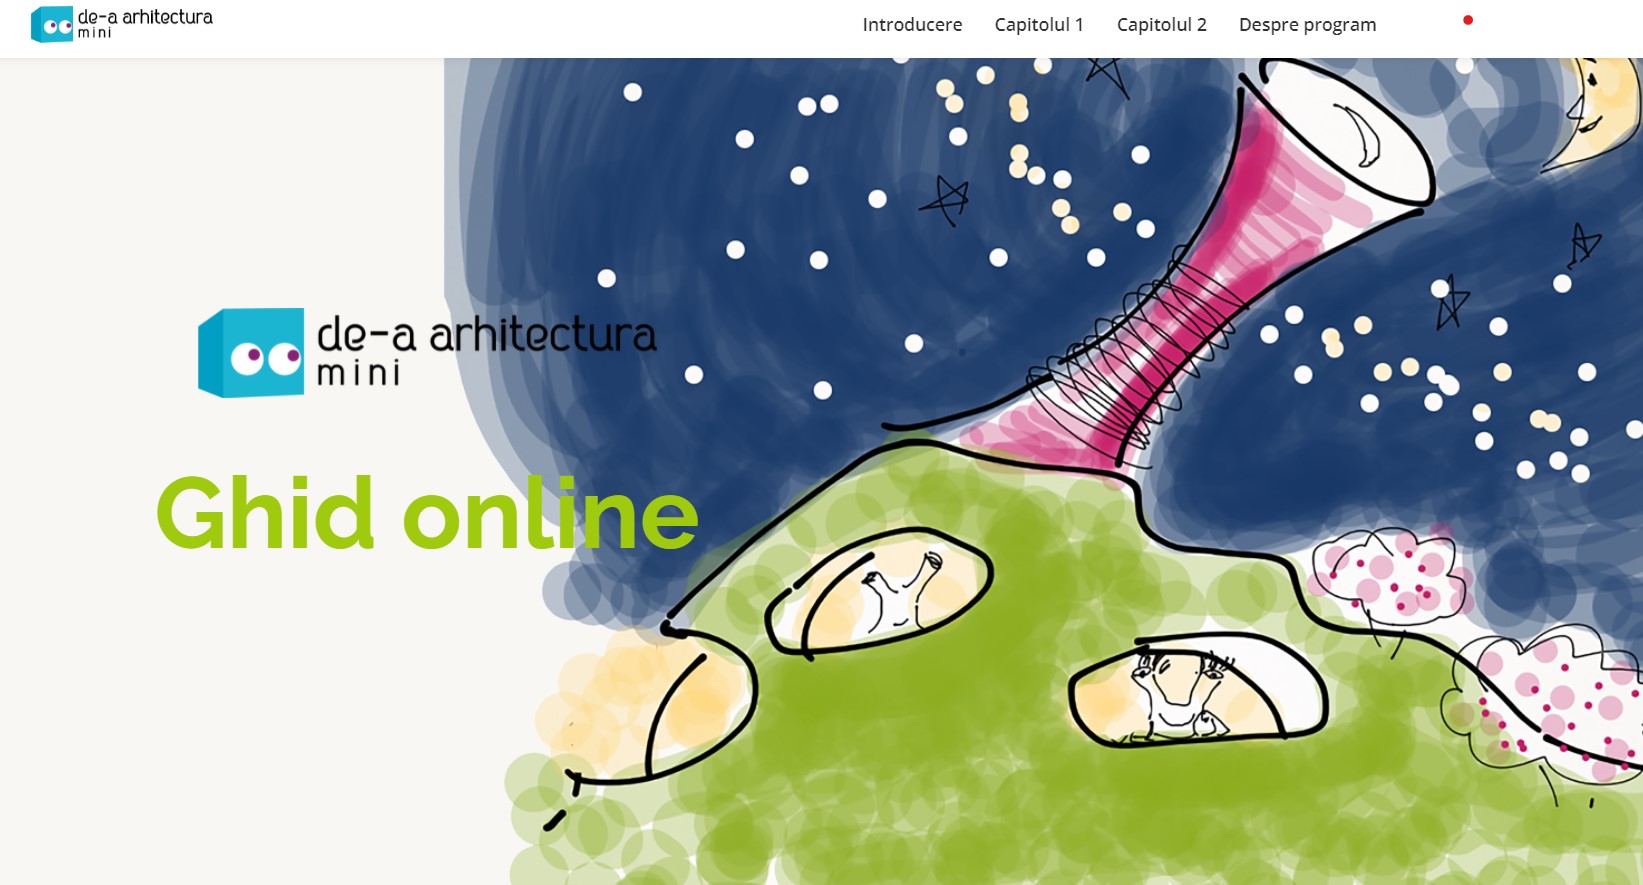Open the Introducere section

click(912, 25)
